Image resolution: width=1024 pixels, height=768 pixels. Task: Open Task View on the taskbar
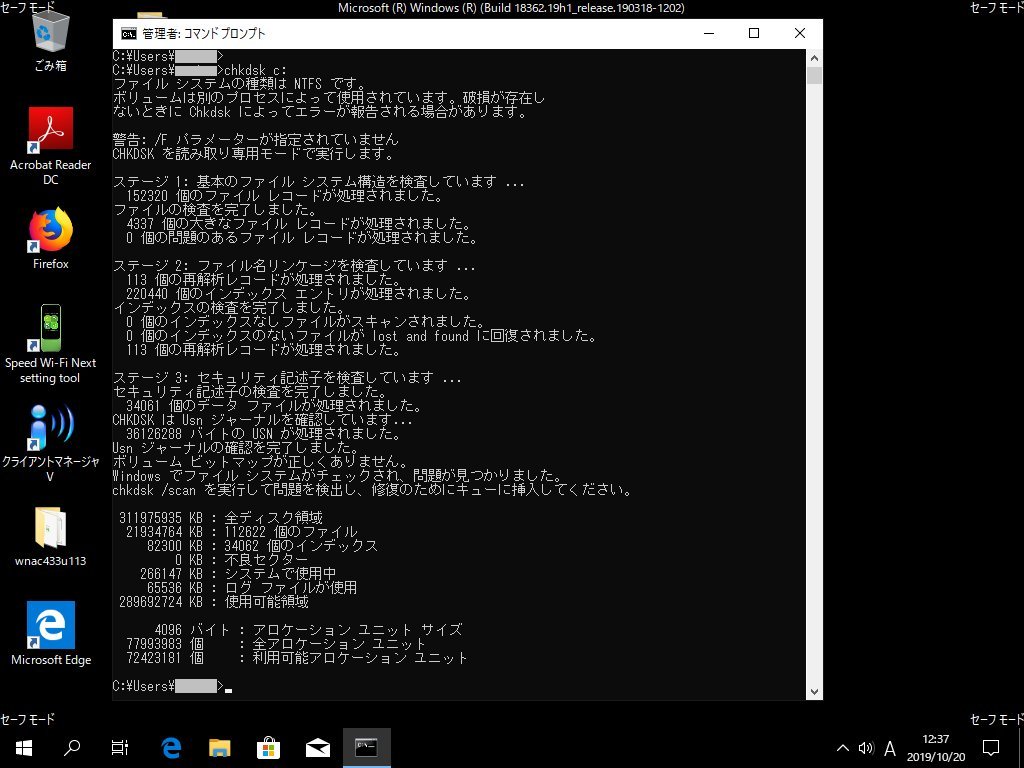[x=120, y=747]
